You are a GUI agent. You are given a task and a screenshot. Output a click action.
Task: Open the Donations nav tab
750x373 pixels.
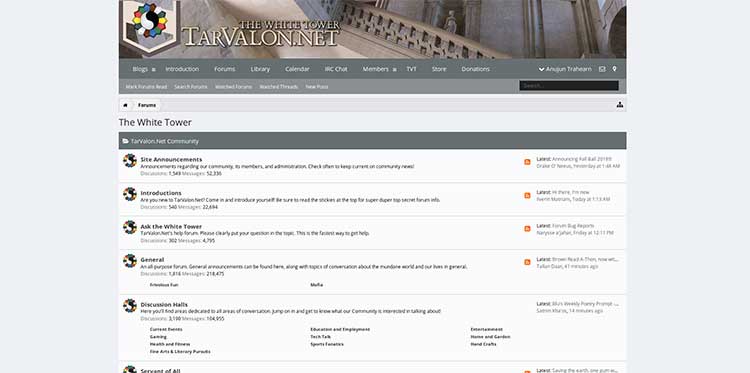[475, 69]
